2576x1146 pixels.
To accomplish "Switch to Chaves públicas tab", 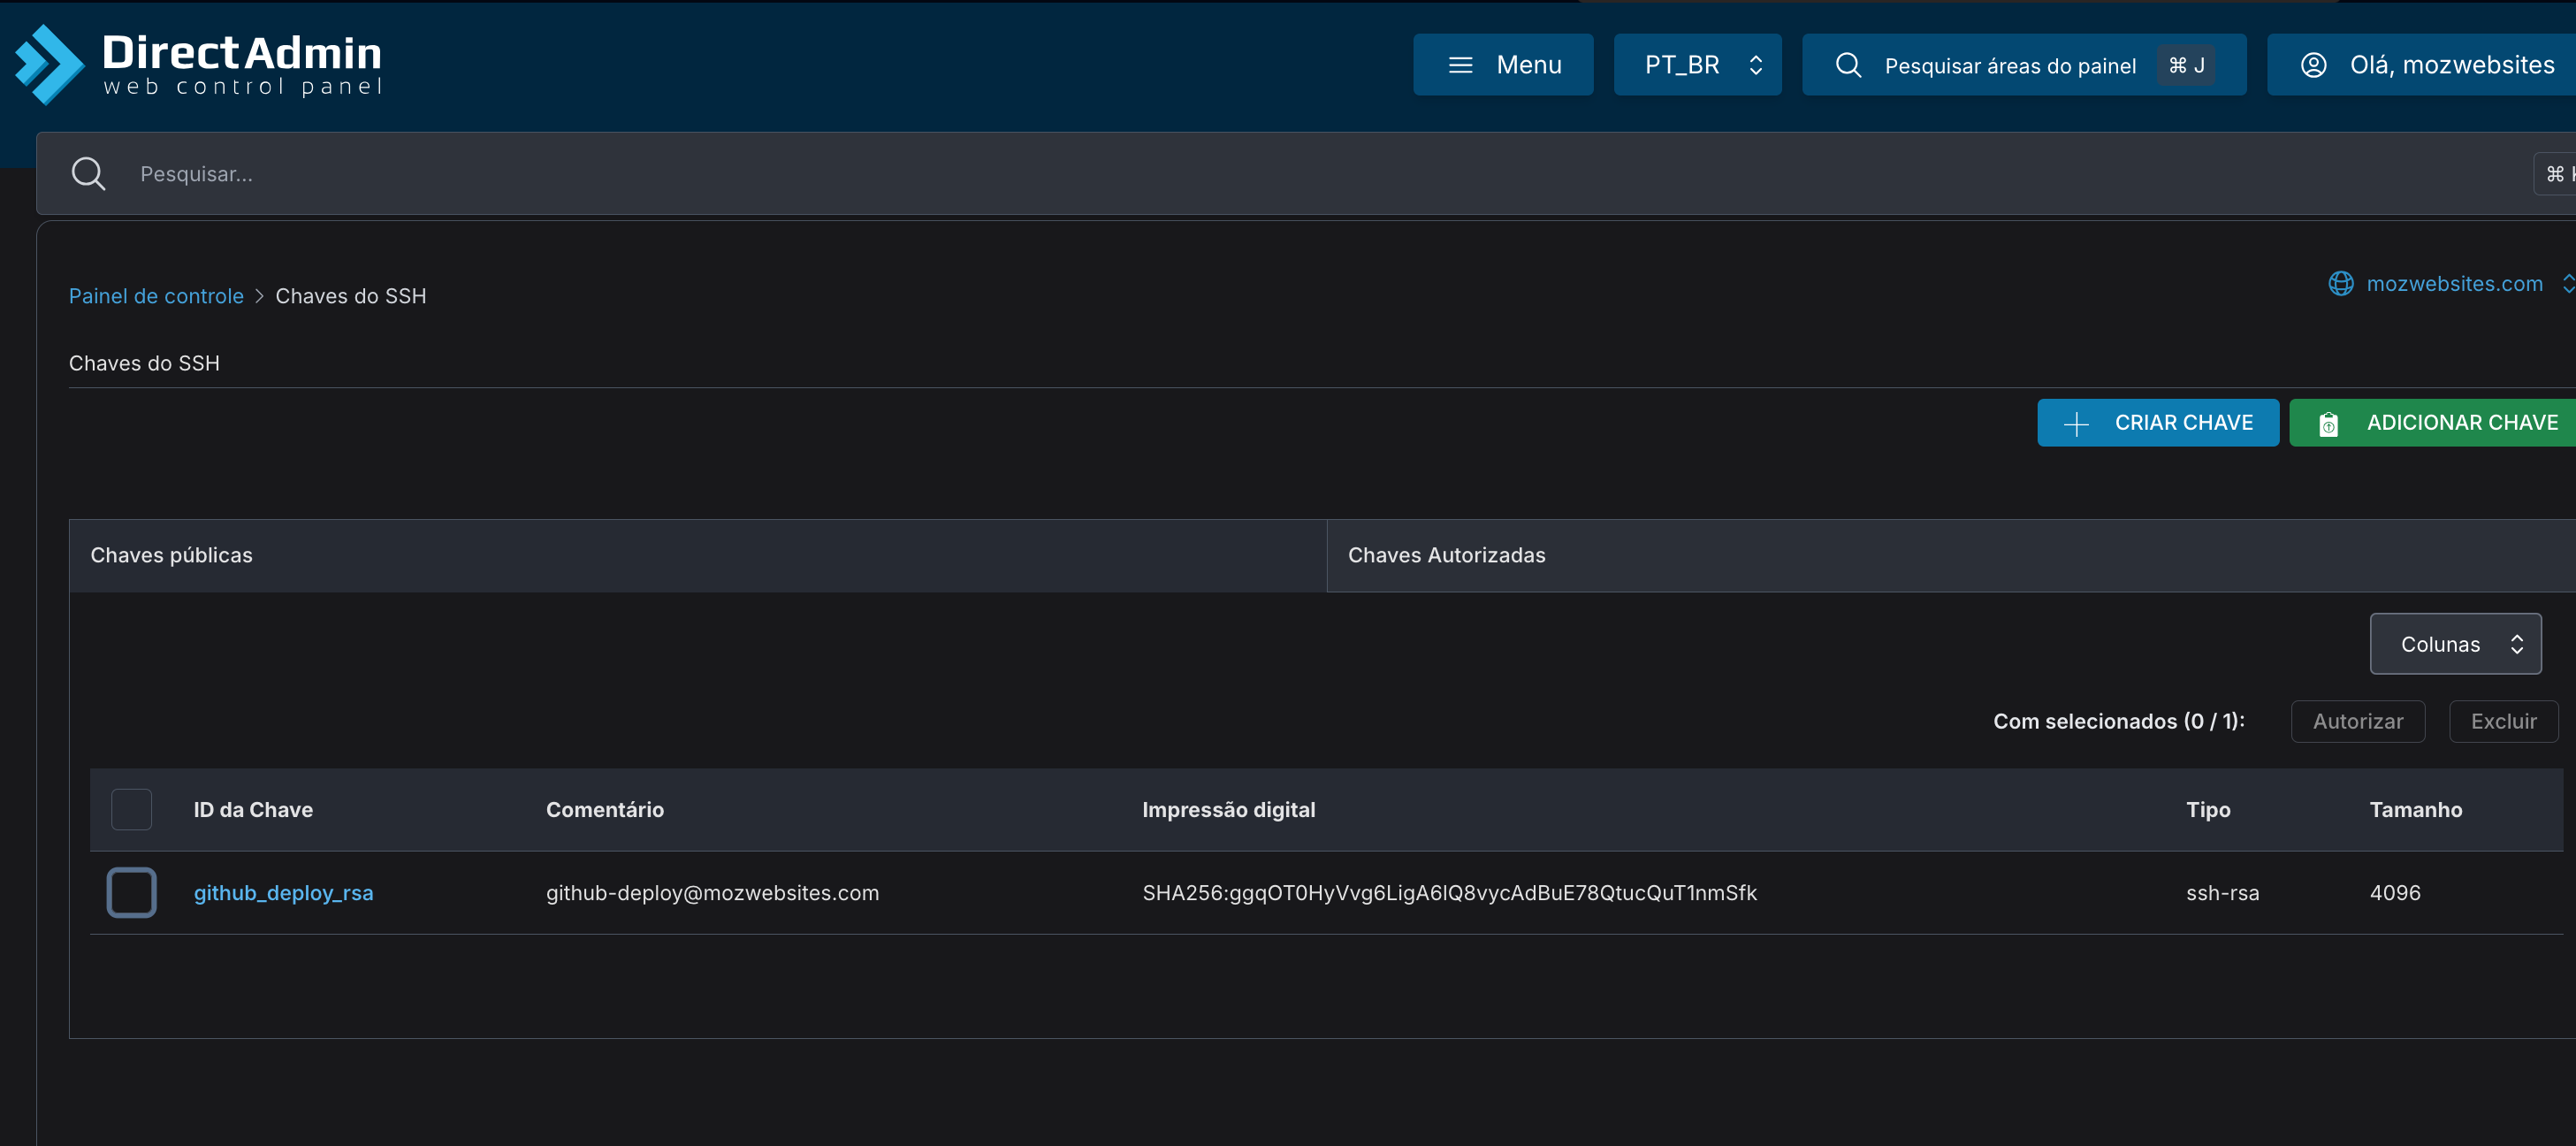I will [697, 555].
